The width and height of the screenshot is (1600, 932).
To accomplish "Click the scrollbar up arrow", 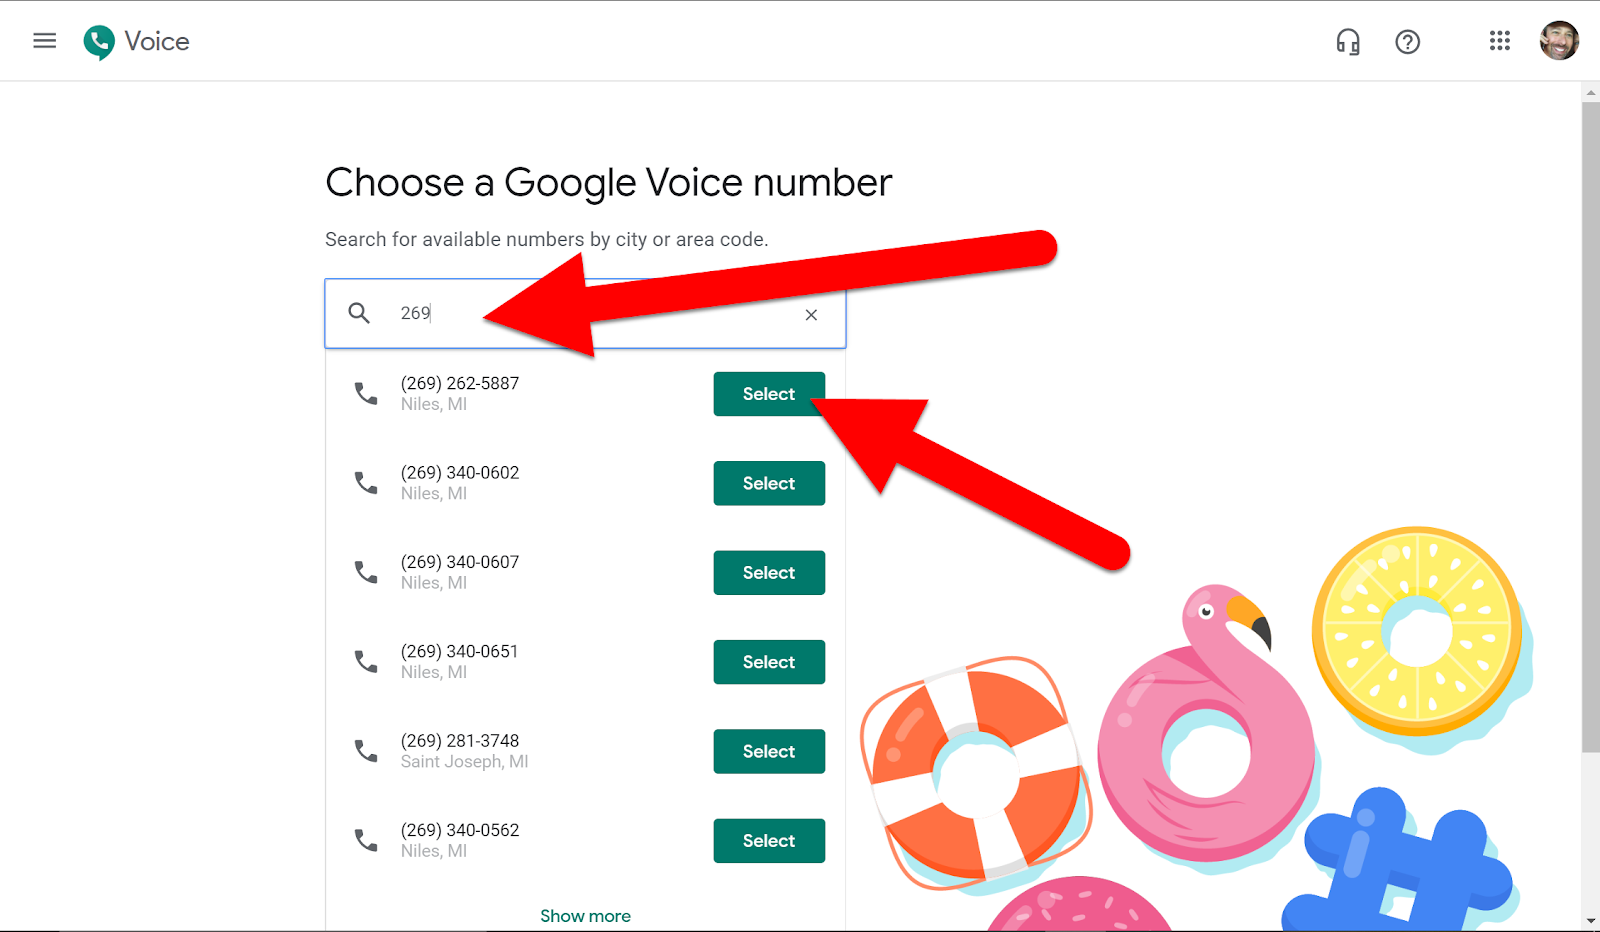I will [1590, 92].
